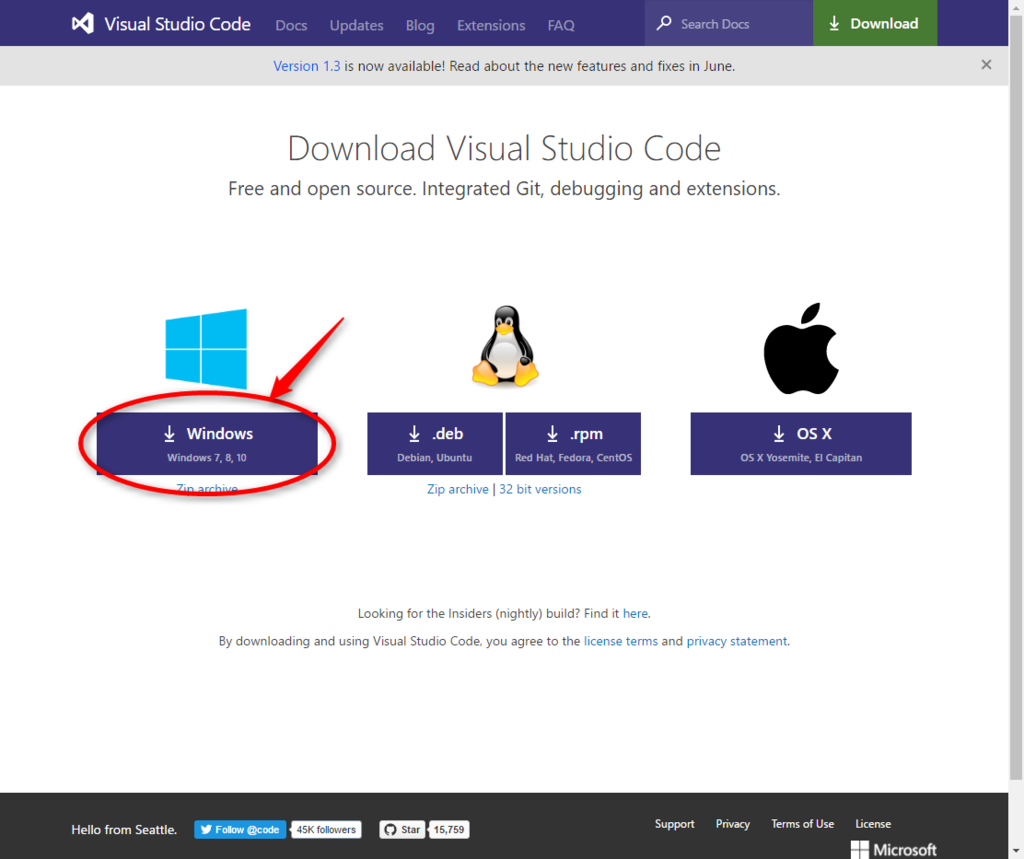Open the Terms of Use footer link

click(x=803, y=824)
